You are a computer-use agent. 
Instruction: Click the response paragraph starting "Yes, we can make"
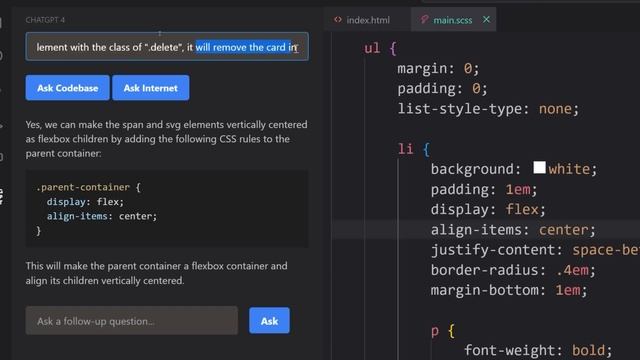[167, 139]
